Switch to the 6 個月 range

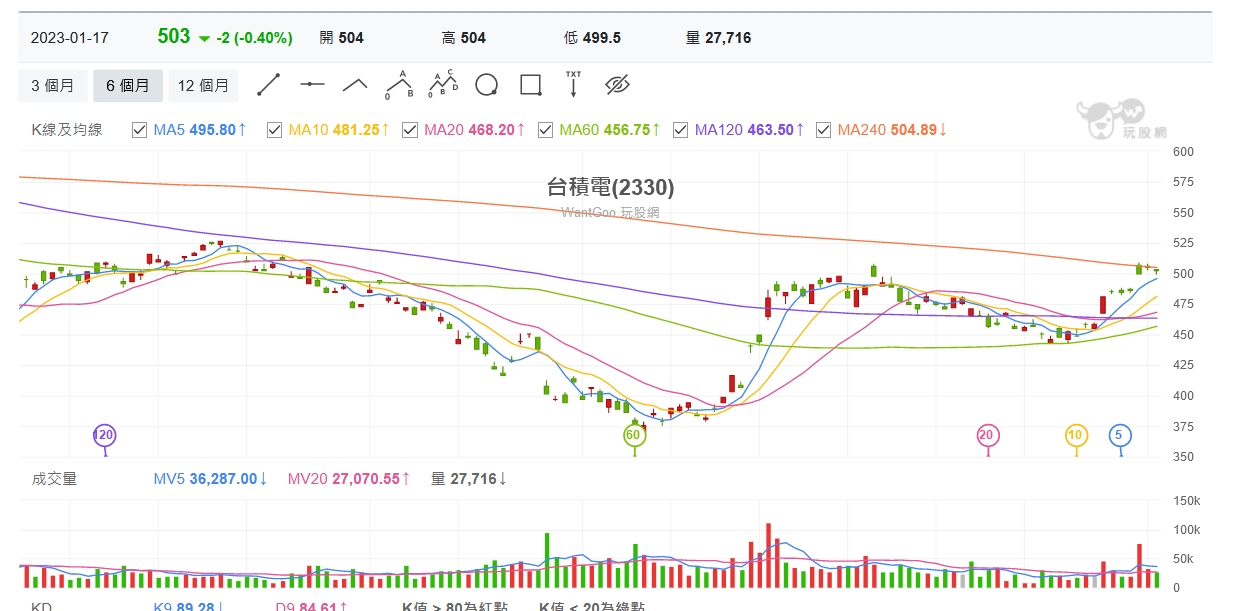click(128, 86)
